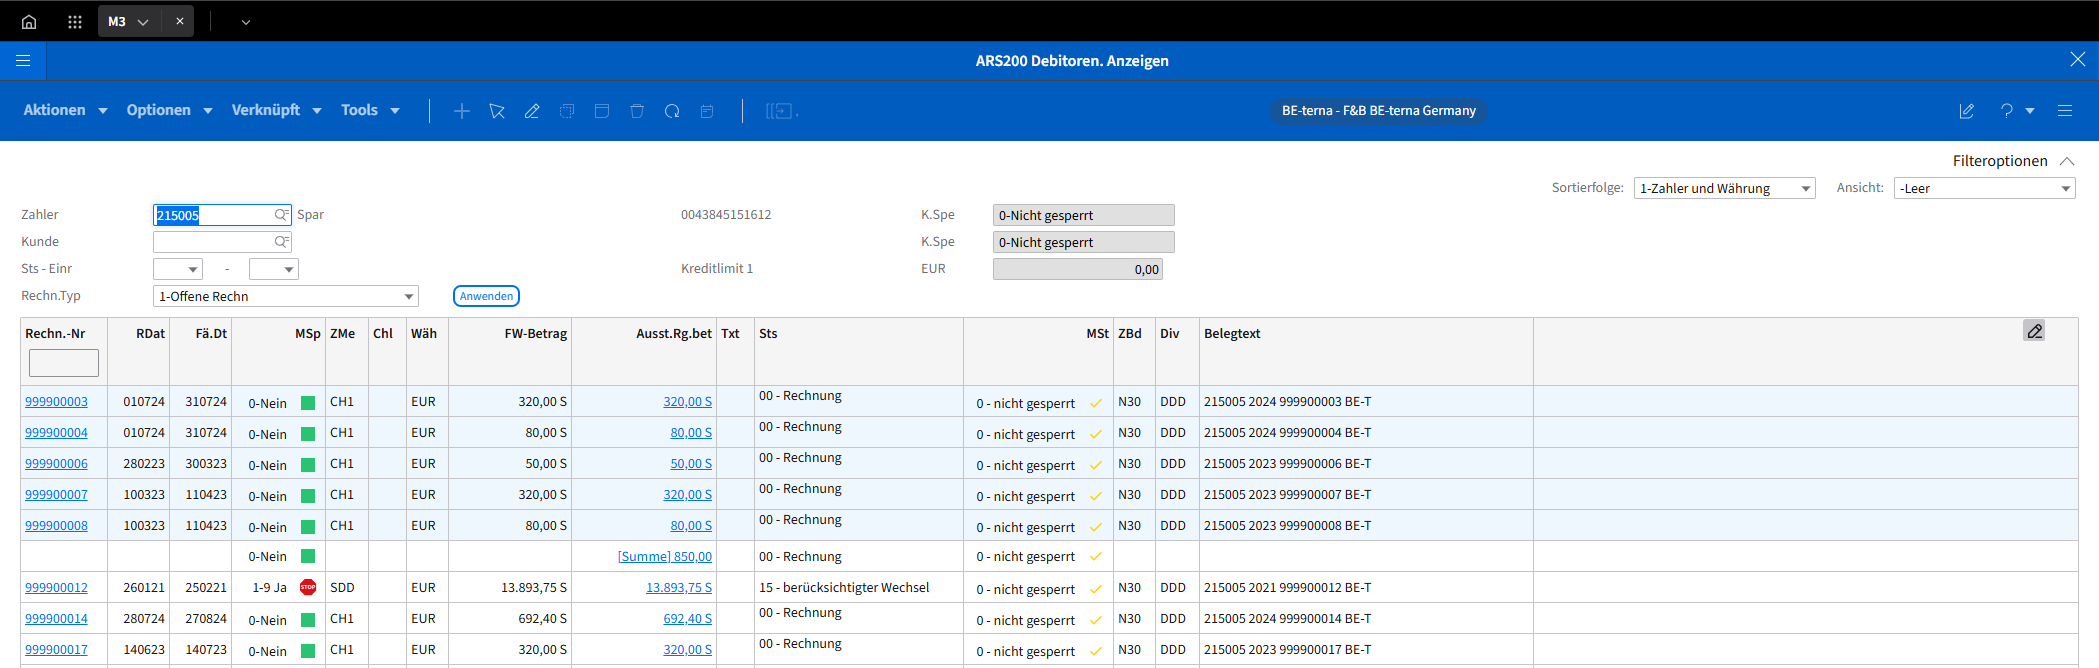
Task: Click green status square in the Summe row
Action: [308, 557]
